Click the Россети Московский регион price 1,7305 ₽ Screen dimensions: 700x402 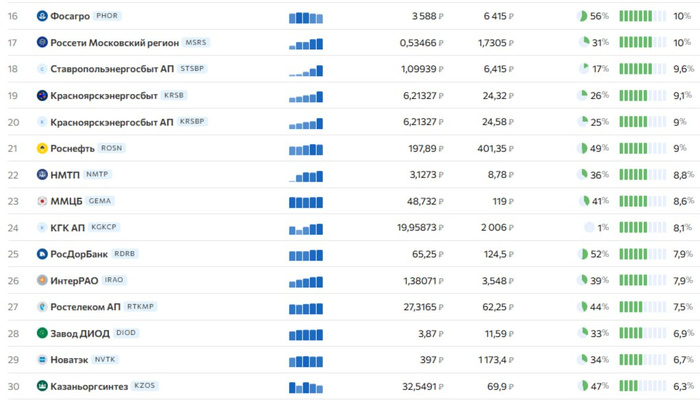[496, 42]
